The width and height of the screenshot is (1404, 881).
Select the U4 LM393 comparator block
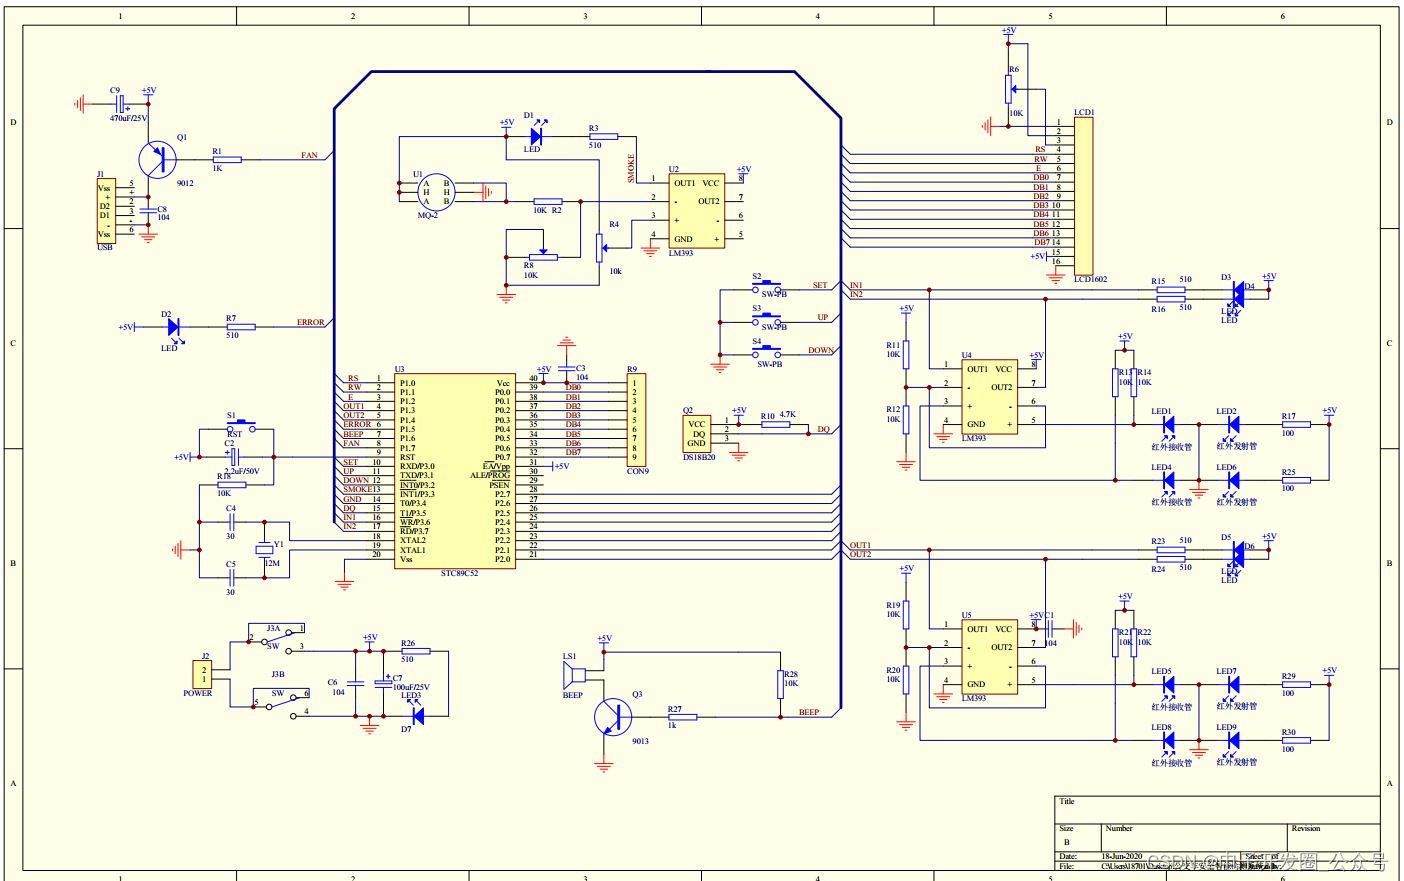click(989, 397)
